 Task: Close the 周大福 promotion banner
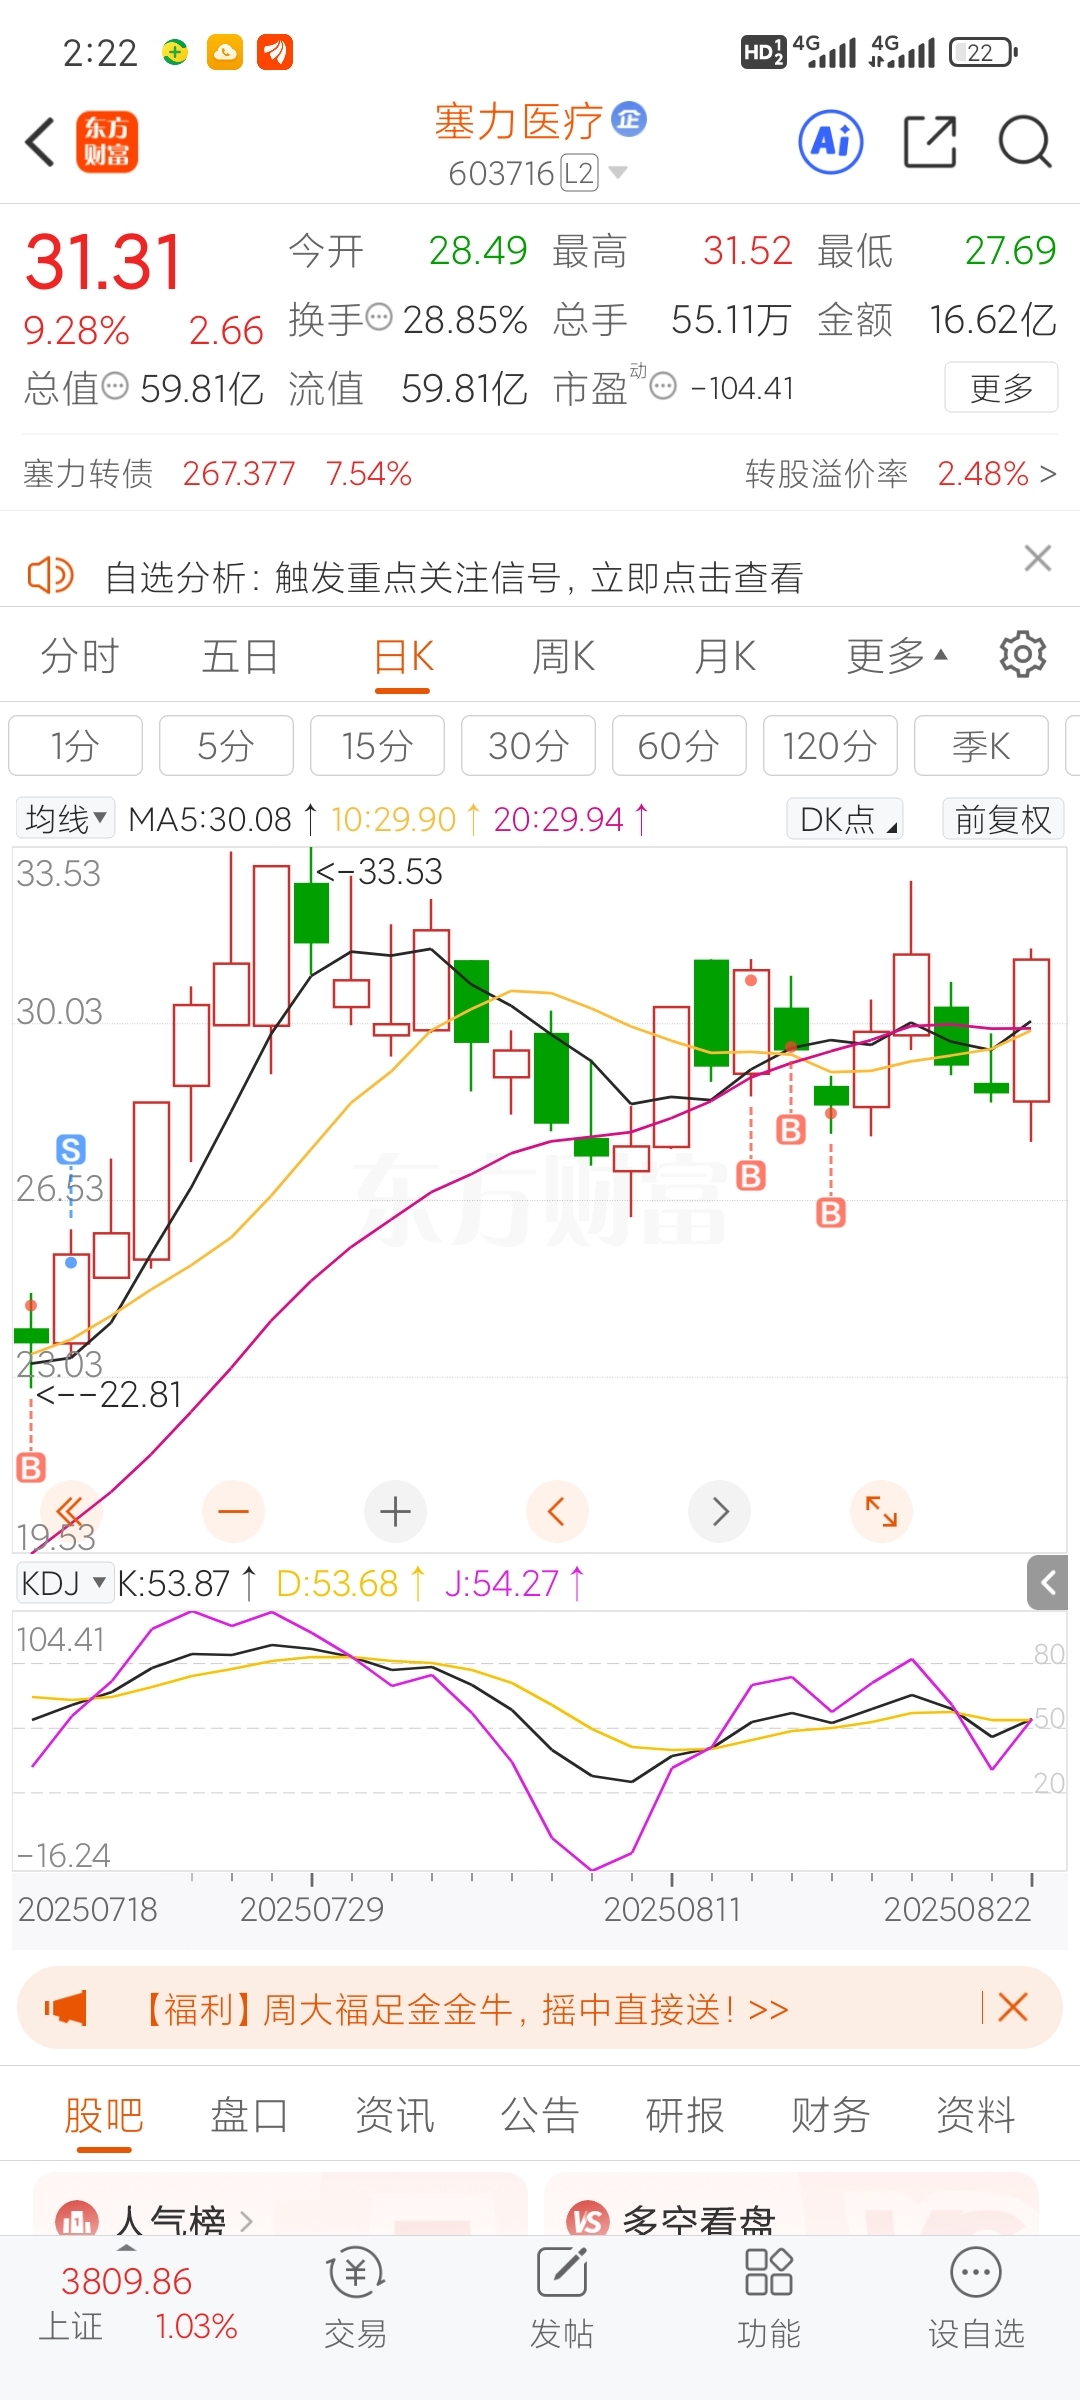coord(1013,2007)
